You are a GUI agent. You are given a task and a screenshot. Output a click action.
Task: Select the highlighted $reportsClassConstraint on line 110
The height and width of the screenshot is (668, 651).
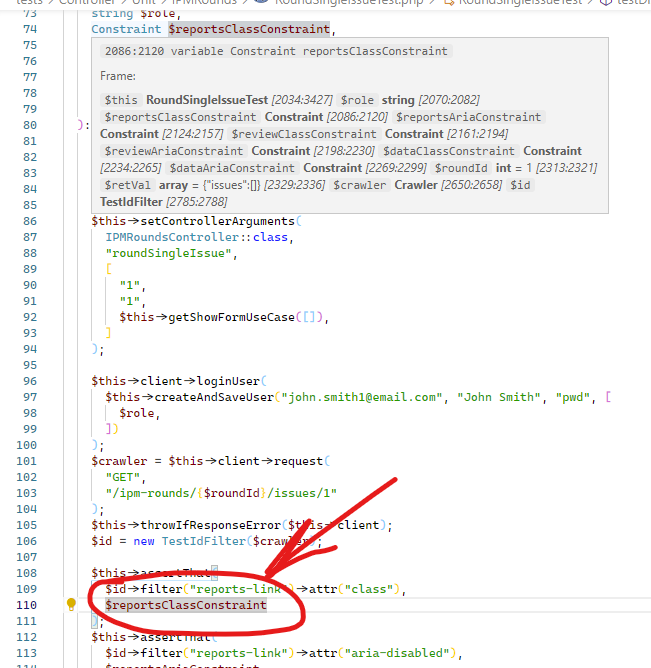point(186,605)
